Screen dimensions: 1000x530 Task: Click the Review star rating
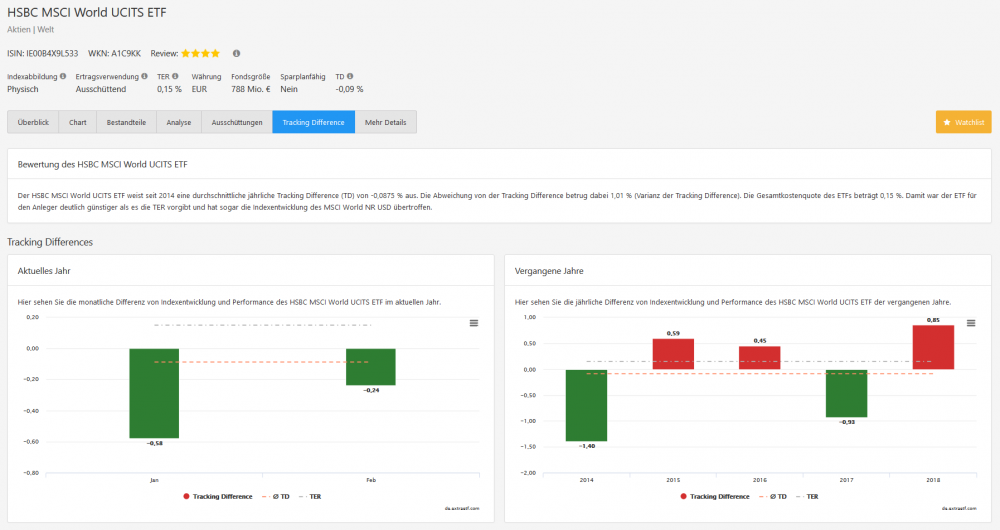coord(200,53)
